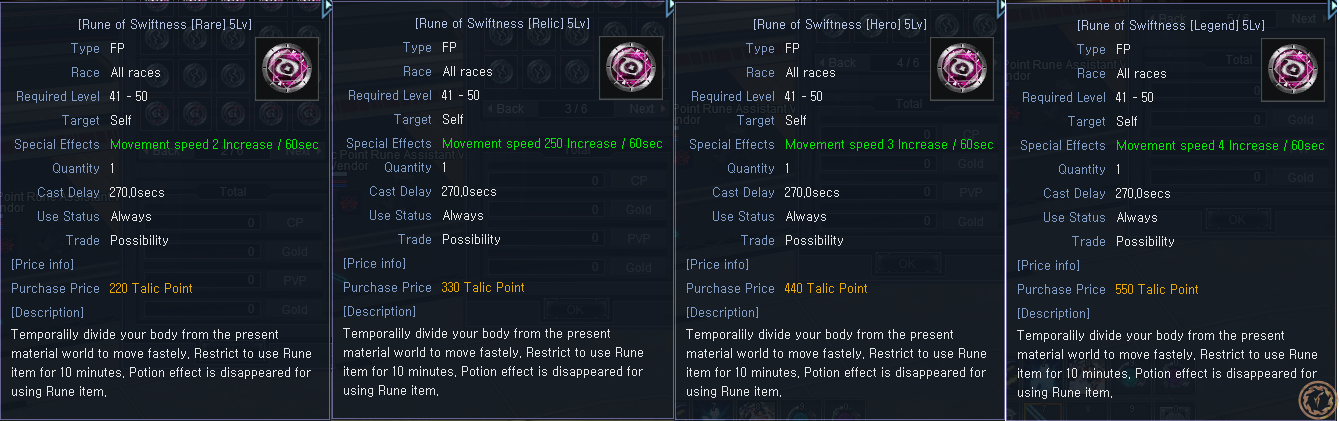Click the Rune of Swiftness [Relic] icon
This screenshot has height=421, width=1340.
point(630,68)
